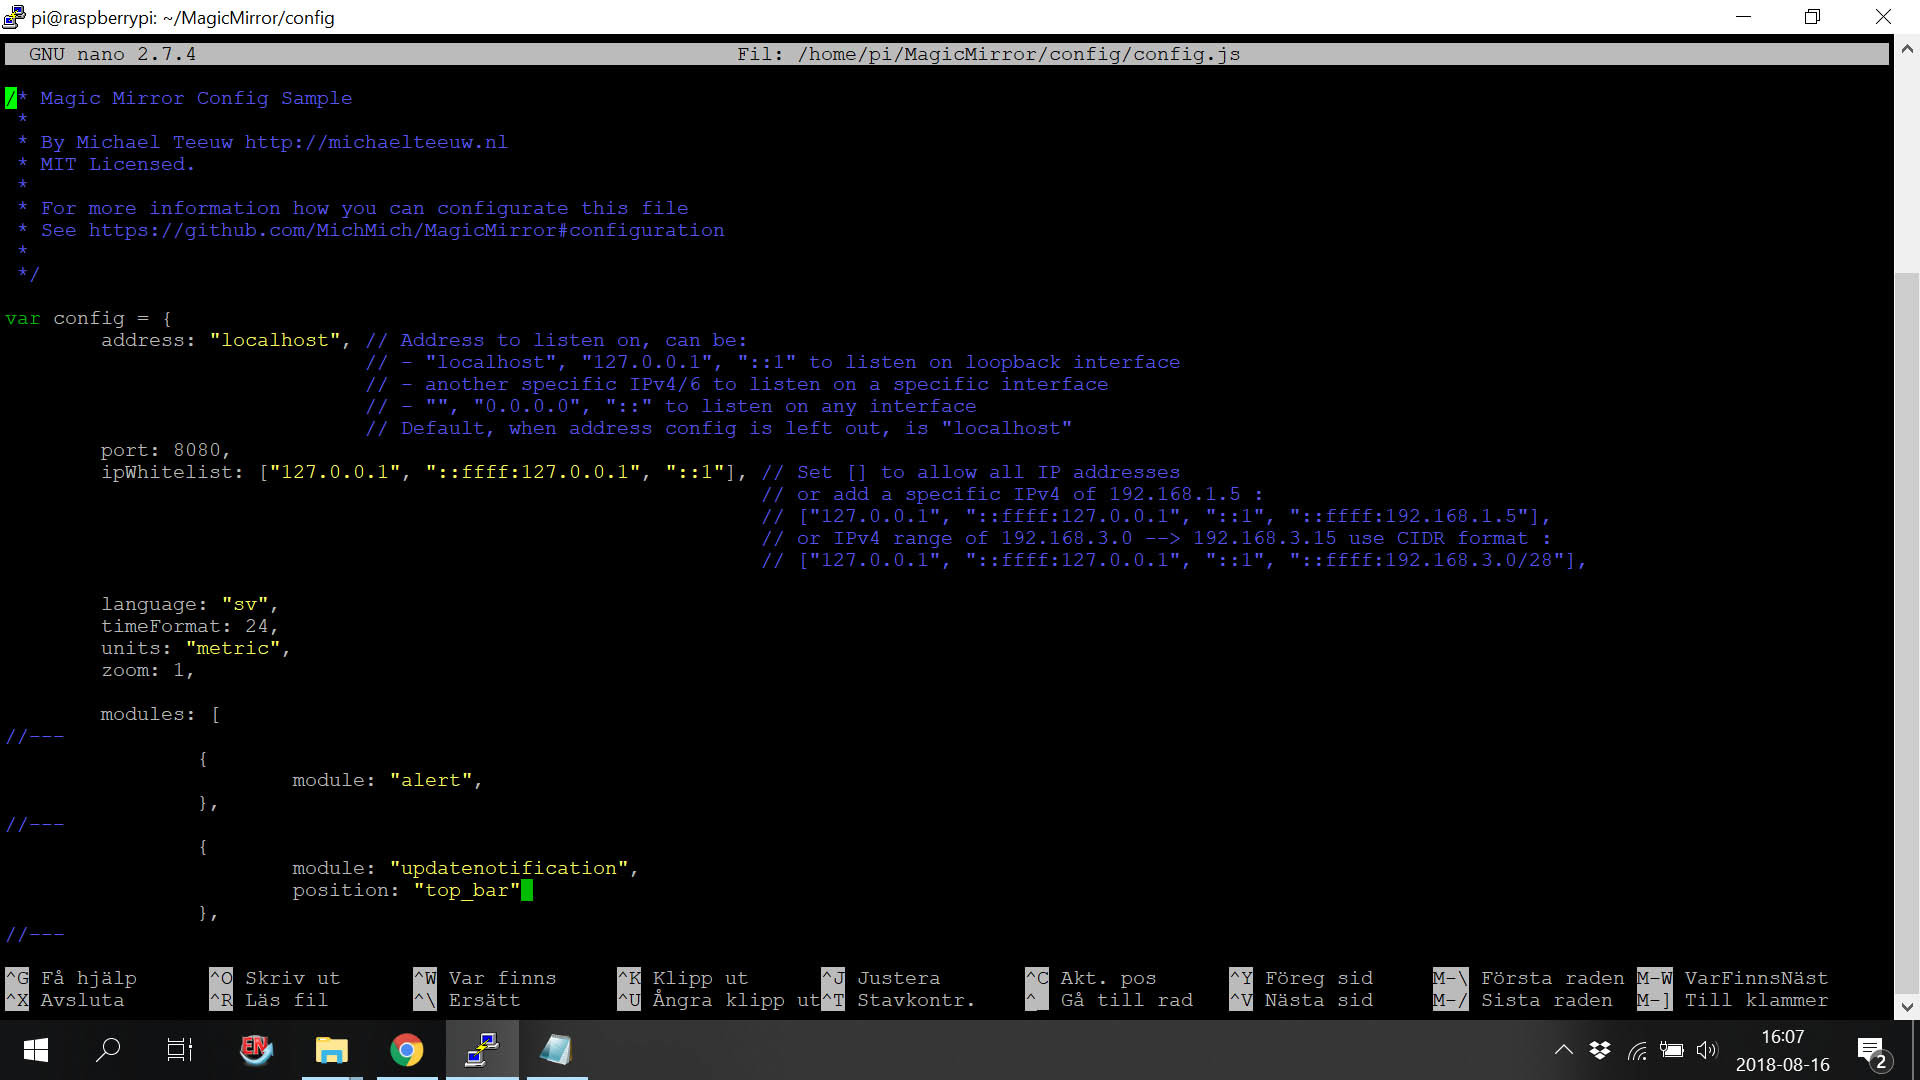Open Google Chrome from the taskbar
This screenshot has height=1080, width=1920.
(x=406, y=1050)
